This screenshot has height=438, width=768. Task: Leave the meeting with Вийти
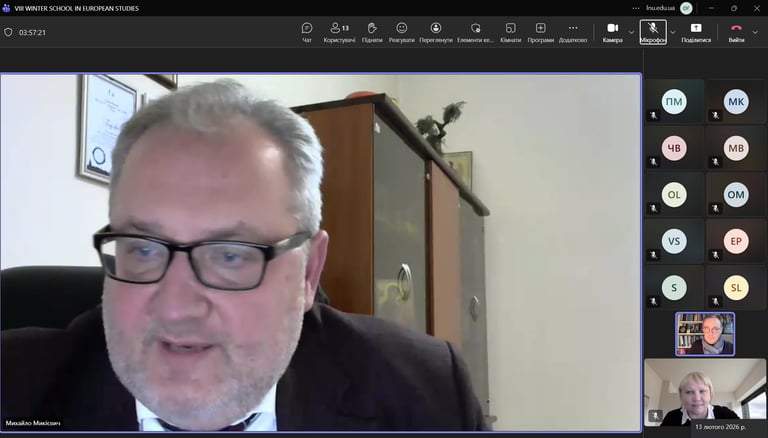point(736,32)
